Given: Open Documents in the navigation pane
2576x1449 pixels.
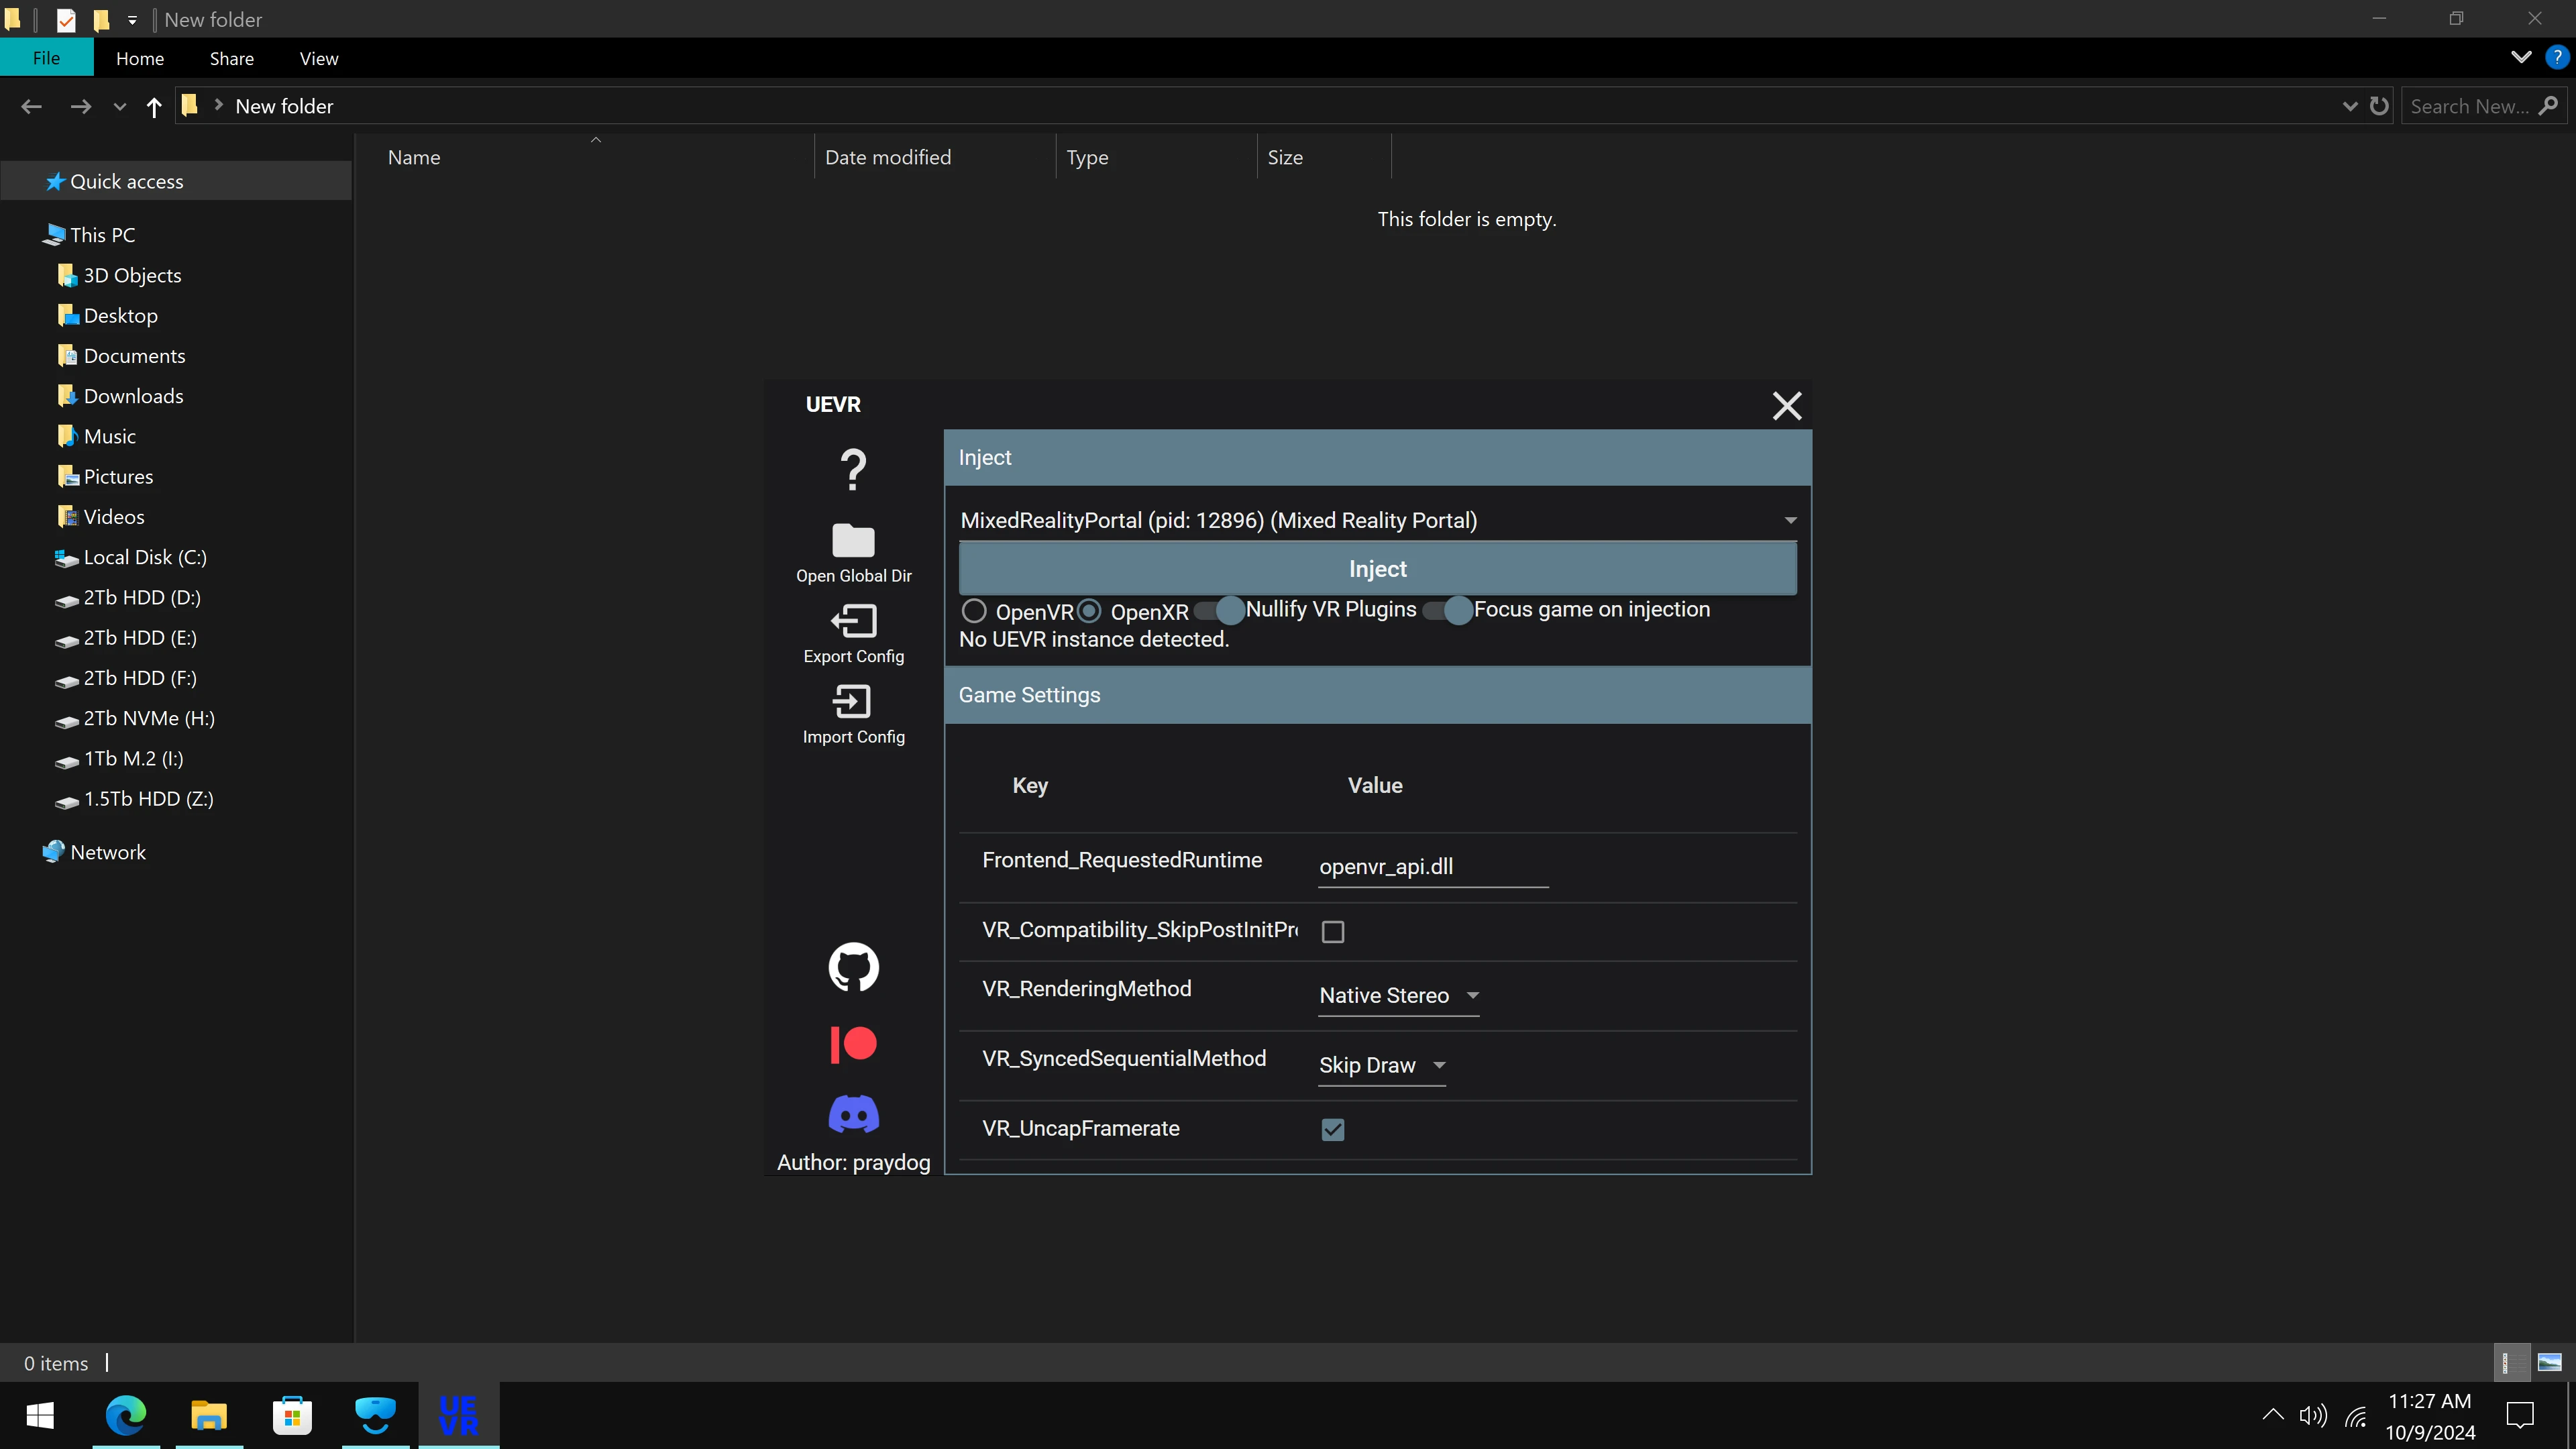Looking at the screenshot, I should [x=134, y=356].
